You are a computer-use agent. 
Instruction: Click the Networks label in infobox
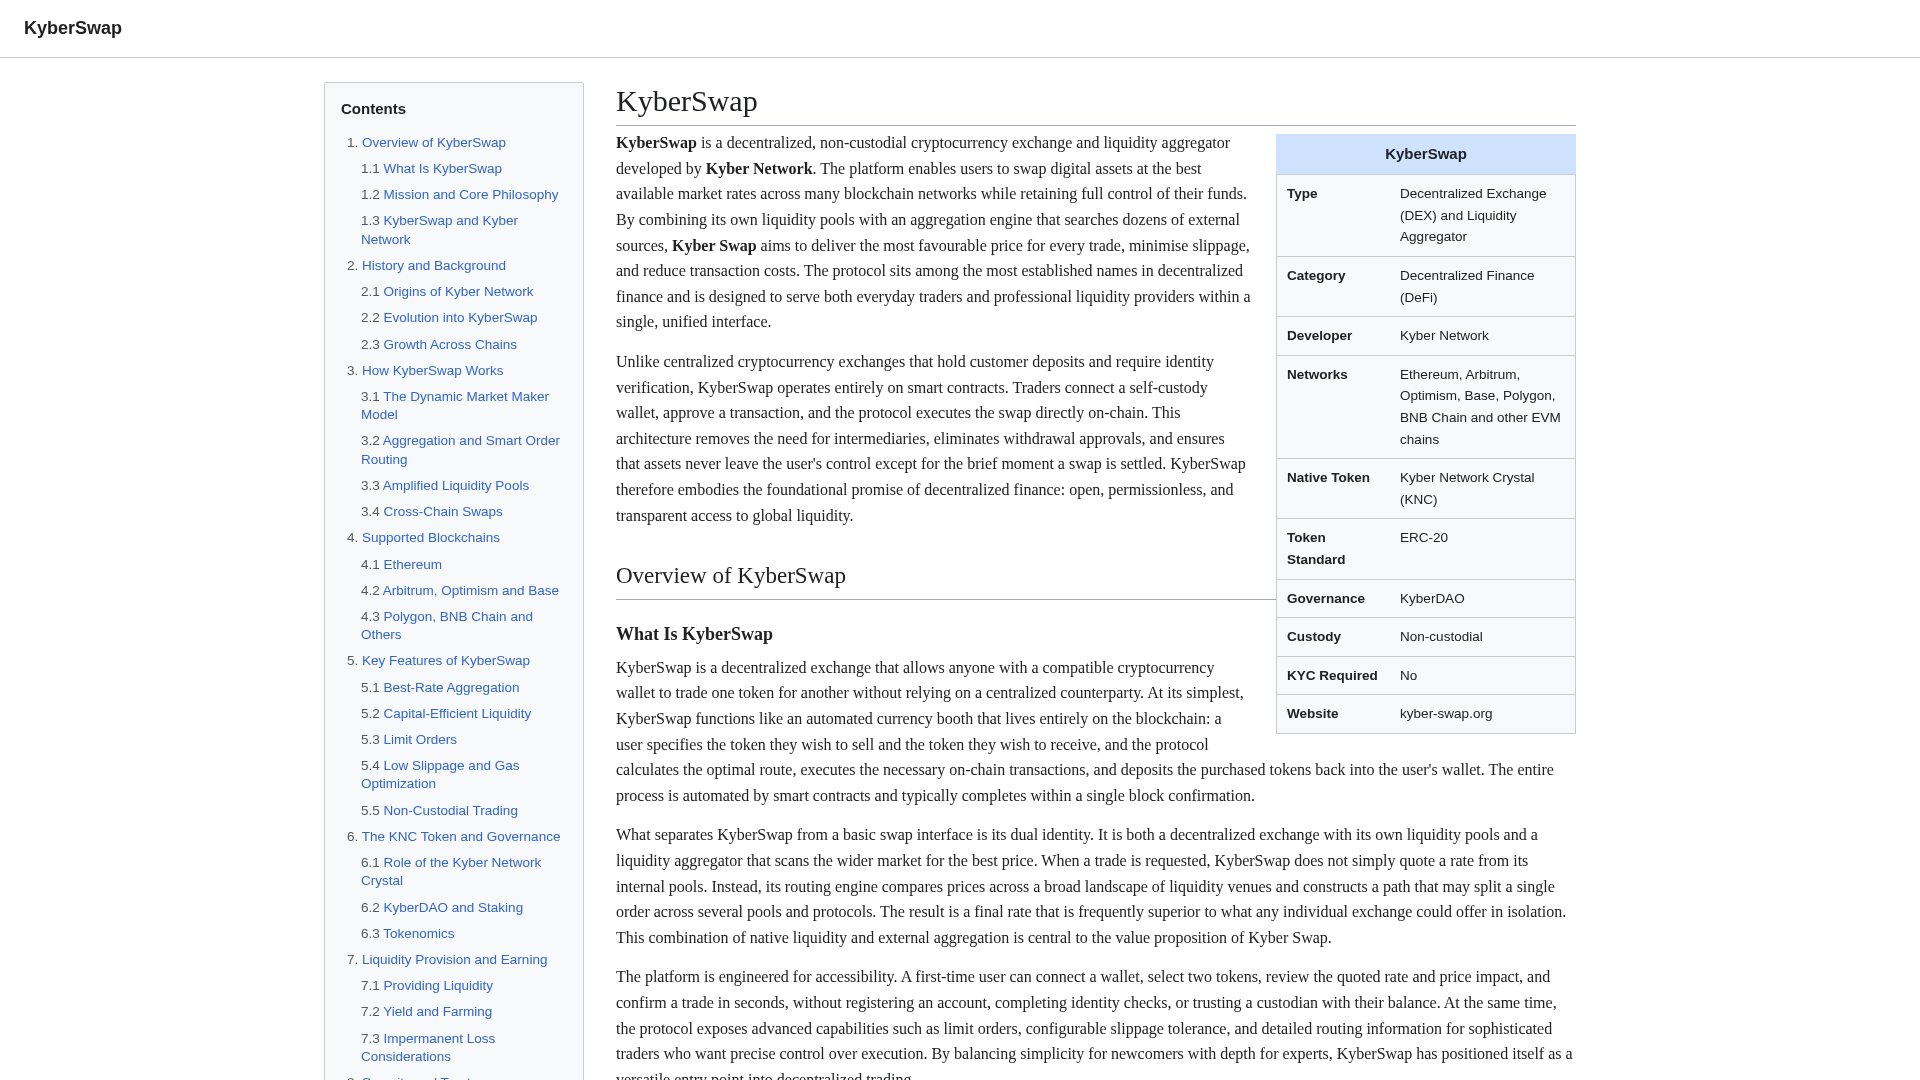coord(1317,375)
